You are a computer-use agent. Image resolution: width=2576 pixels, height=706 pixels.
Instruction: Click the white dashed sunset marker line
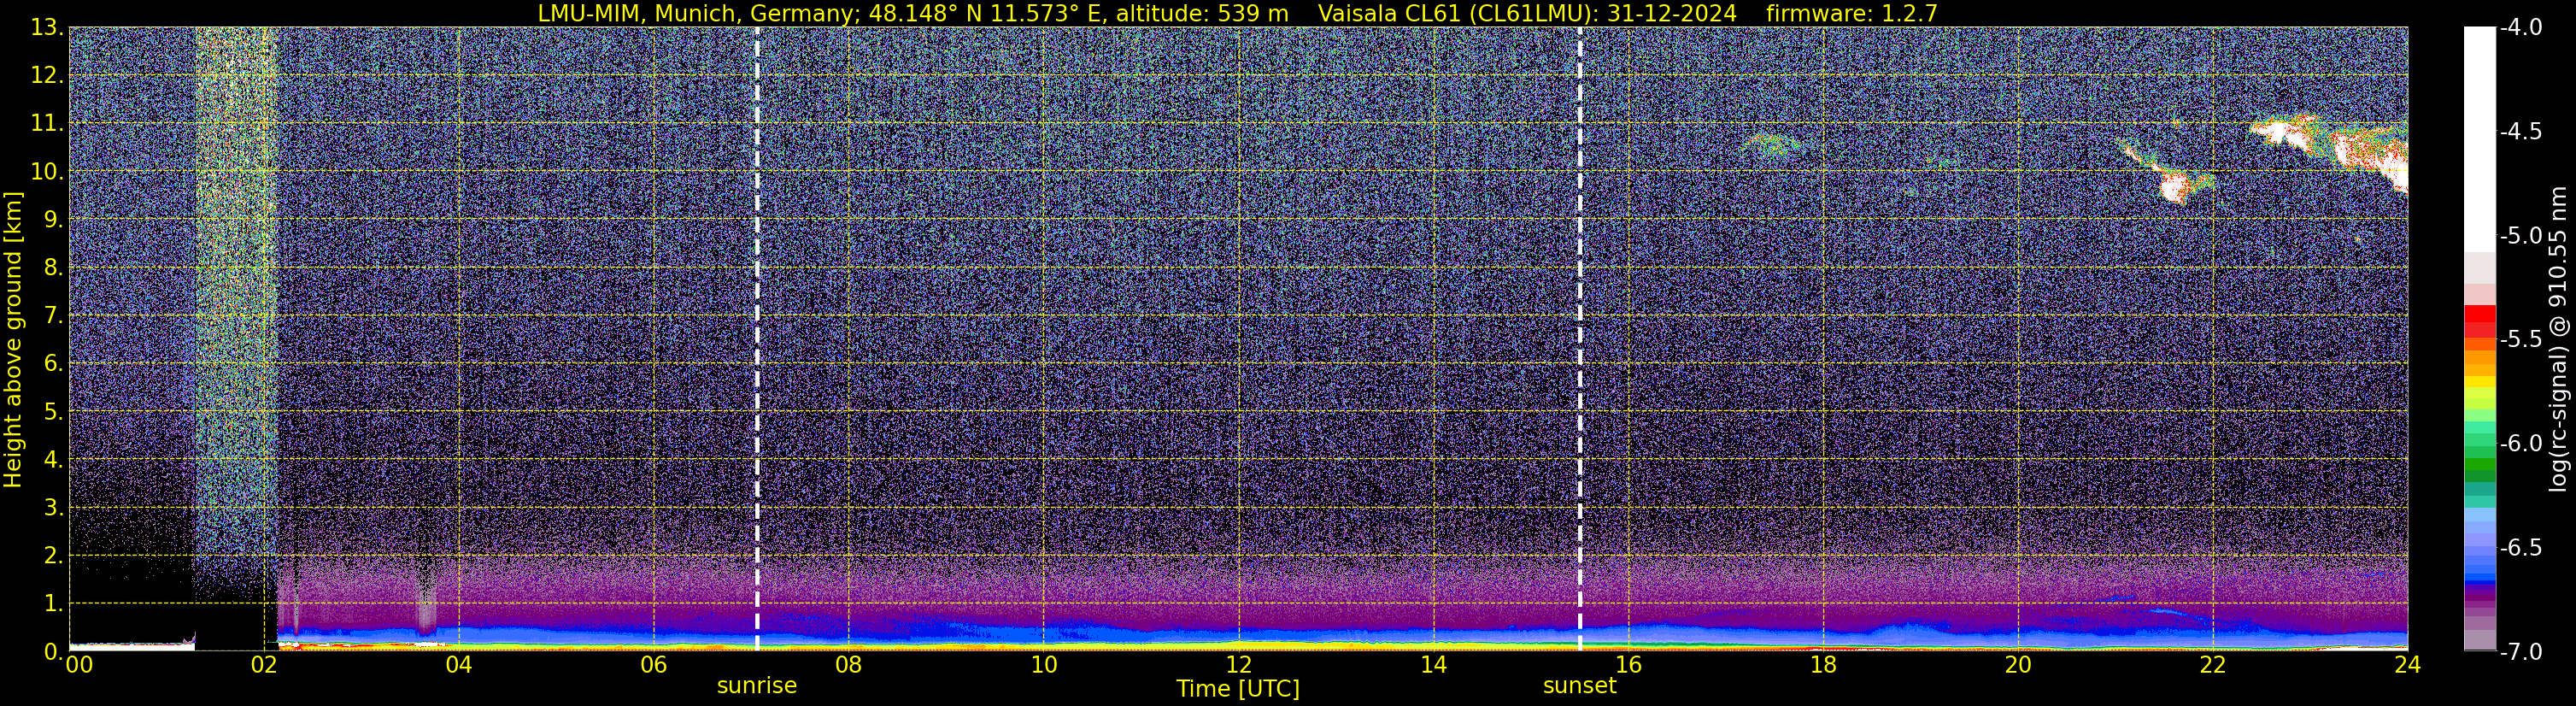point(1580,339)
